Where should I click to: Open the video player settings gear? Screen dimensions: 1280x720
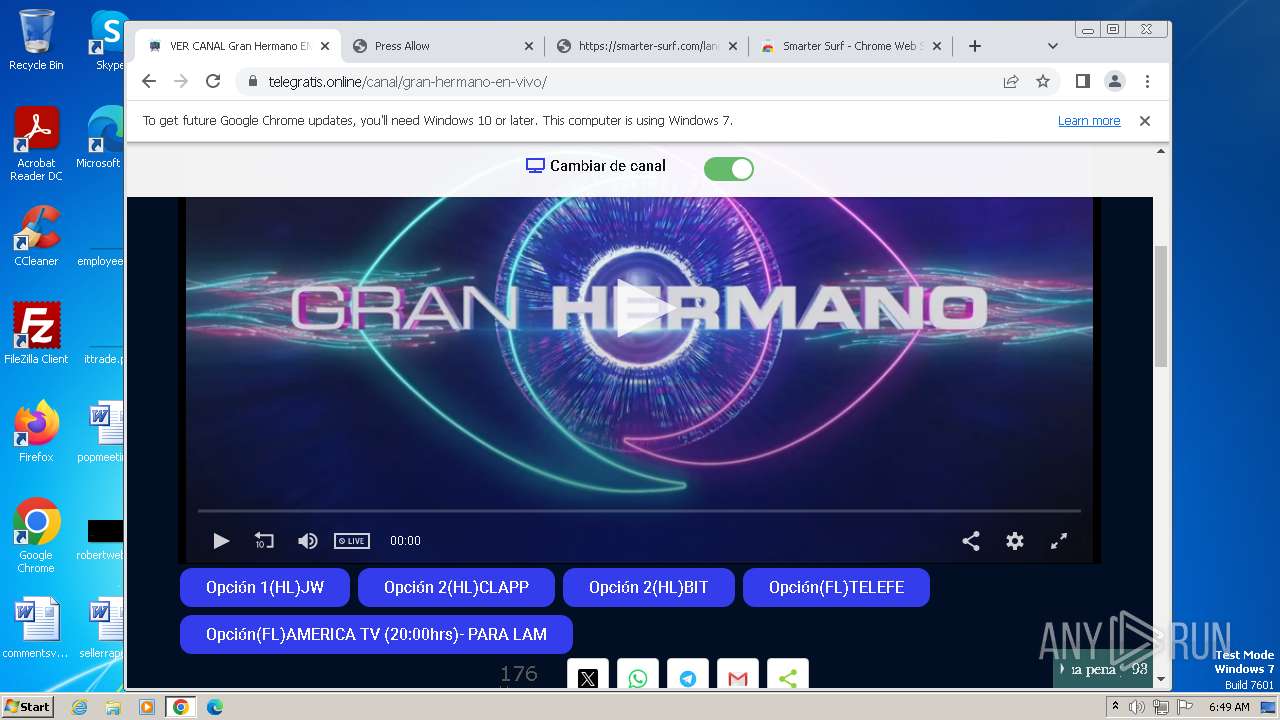[1015, 541]
